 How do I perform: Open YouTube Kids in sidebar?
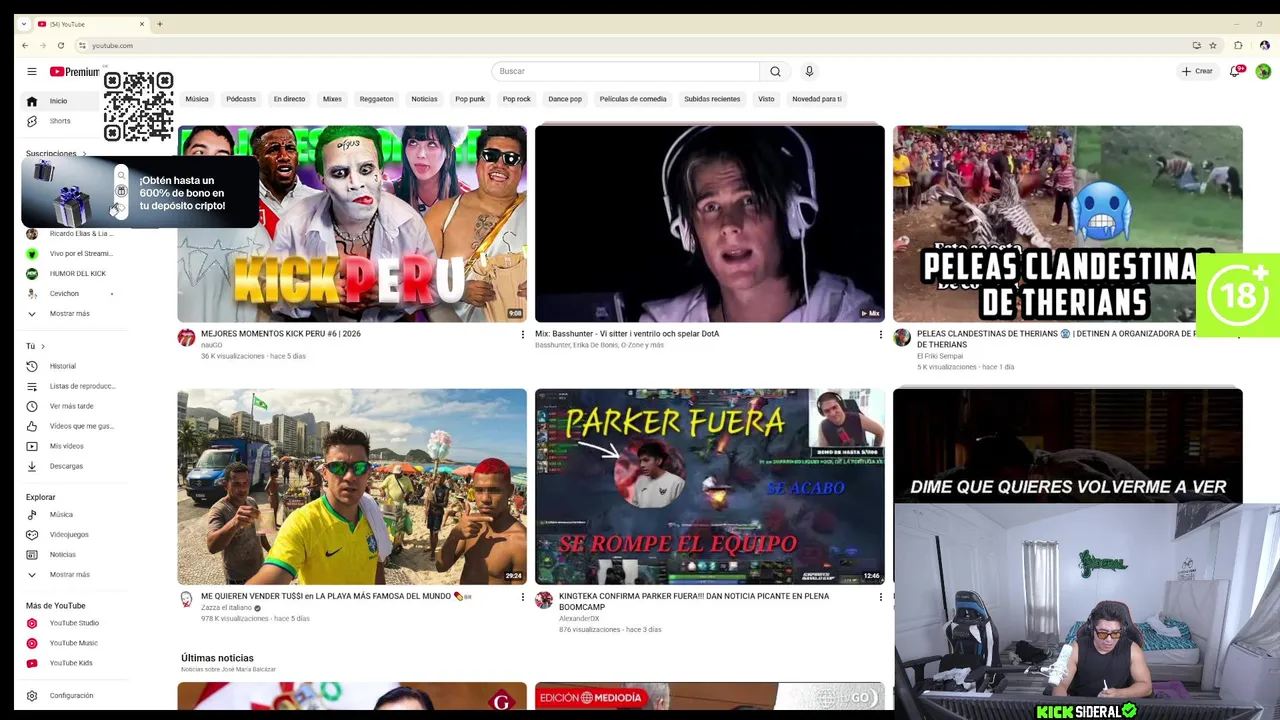(x=70, y=663)
